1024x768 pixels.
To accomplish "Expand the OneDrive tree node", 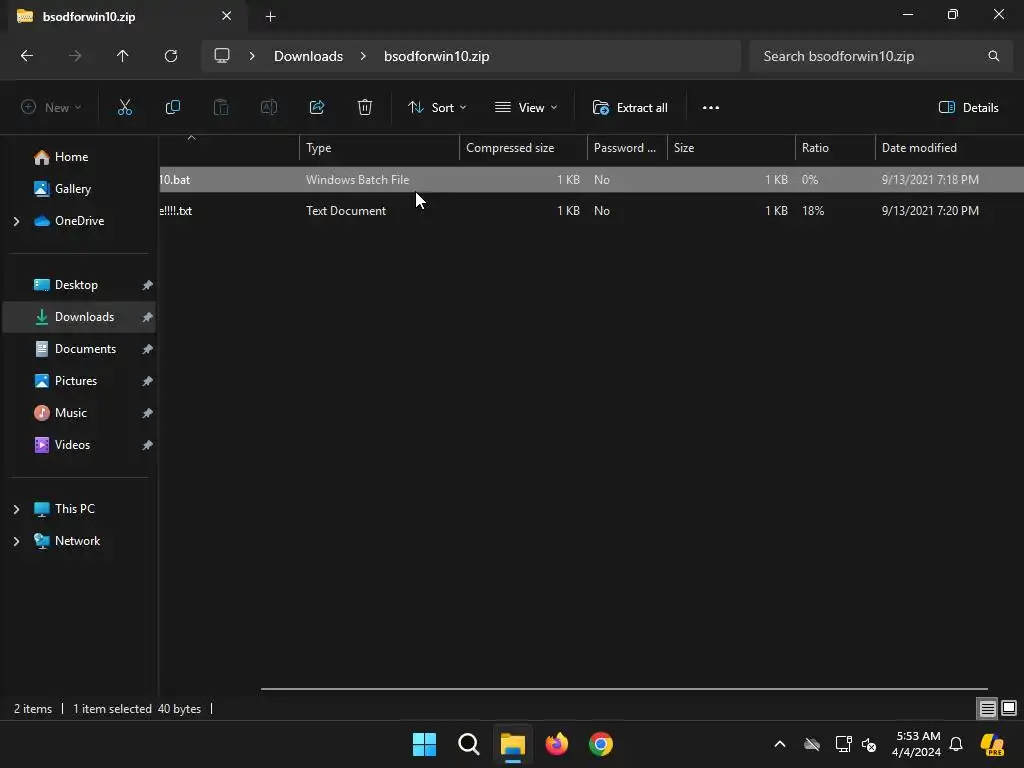I will tap(16, 221).
